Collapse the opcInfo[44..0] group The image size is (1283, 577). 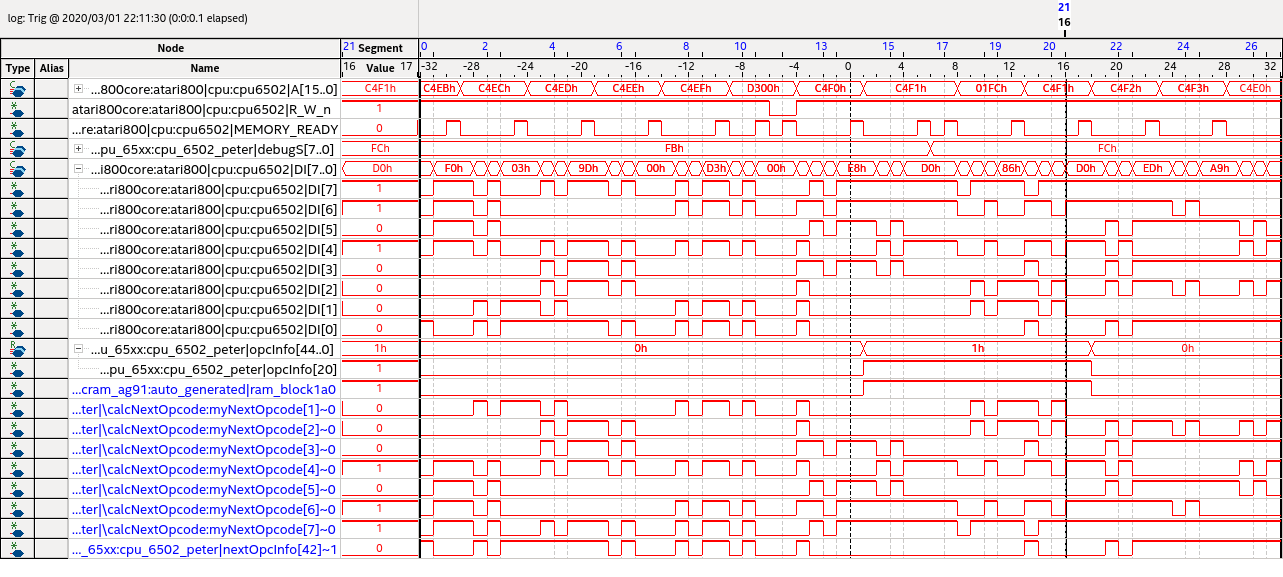point(78,349)
